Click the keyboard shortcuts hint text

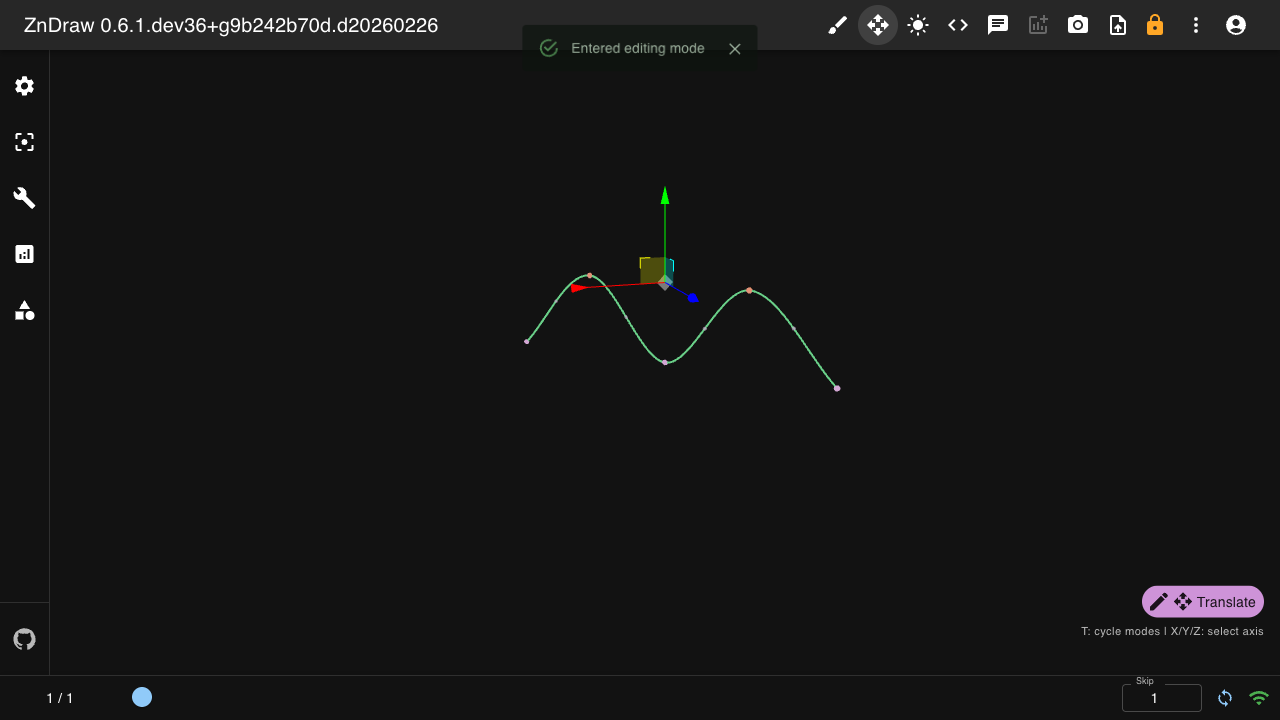(1172, 631)
